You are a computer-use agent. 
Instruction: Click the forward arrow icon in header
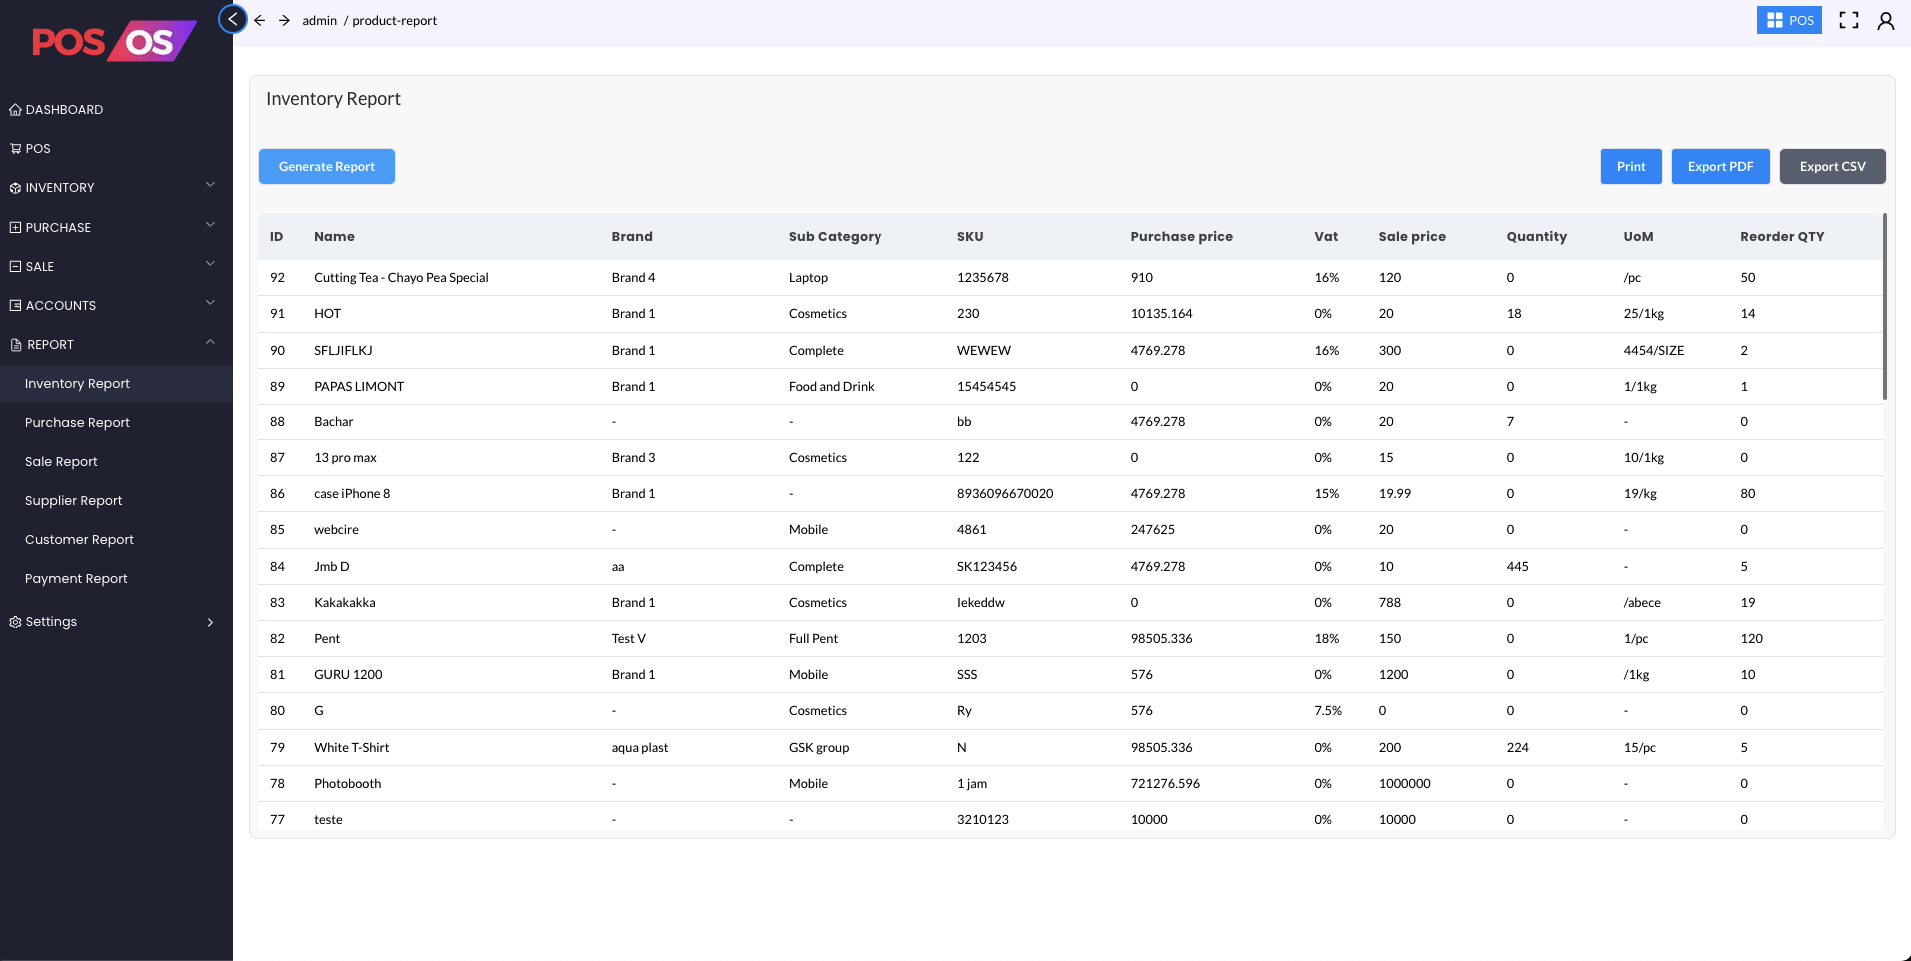(x=285, y=20)
